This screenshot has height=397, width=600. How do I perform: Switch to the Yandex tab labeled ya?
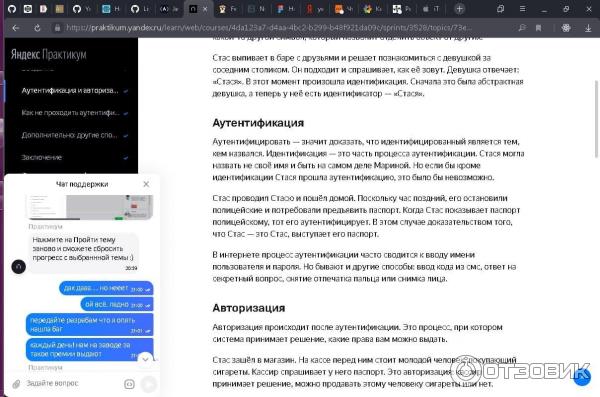(x=315, y=9)
